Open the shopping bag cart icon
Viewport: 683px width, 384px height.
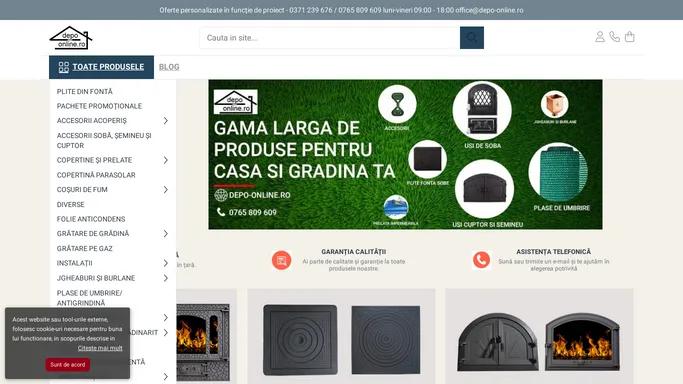(629, 37)
